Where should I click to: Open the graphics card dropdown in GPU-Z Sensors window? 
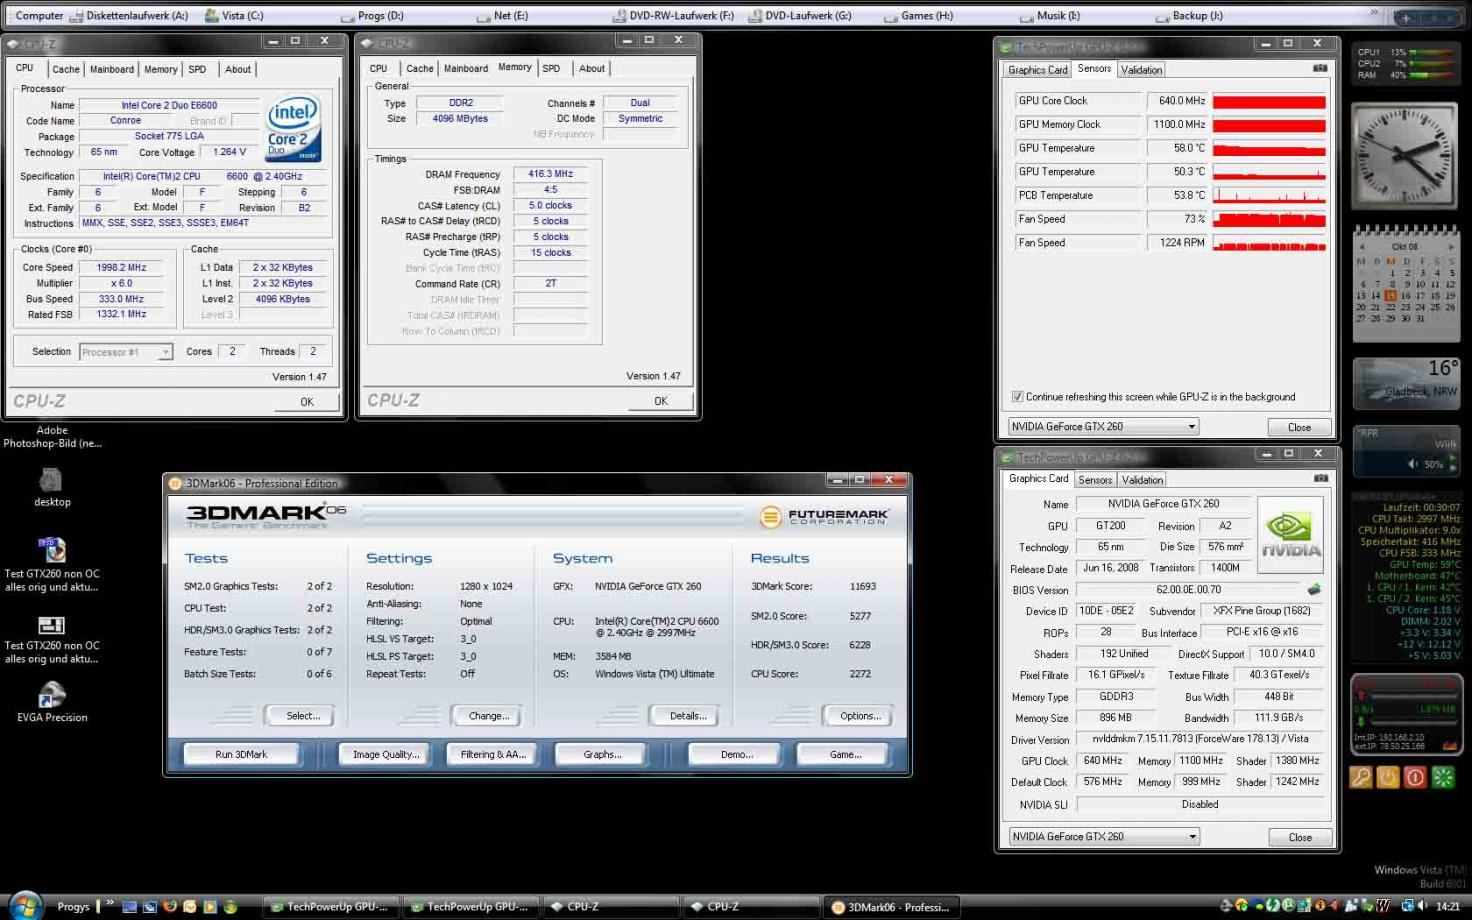(1103, 426)
